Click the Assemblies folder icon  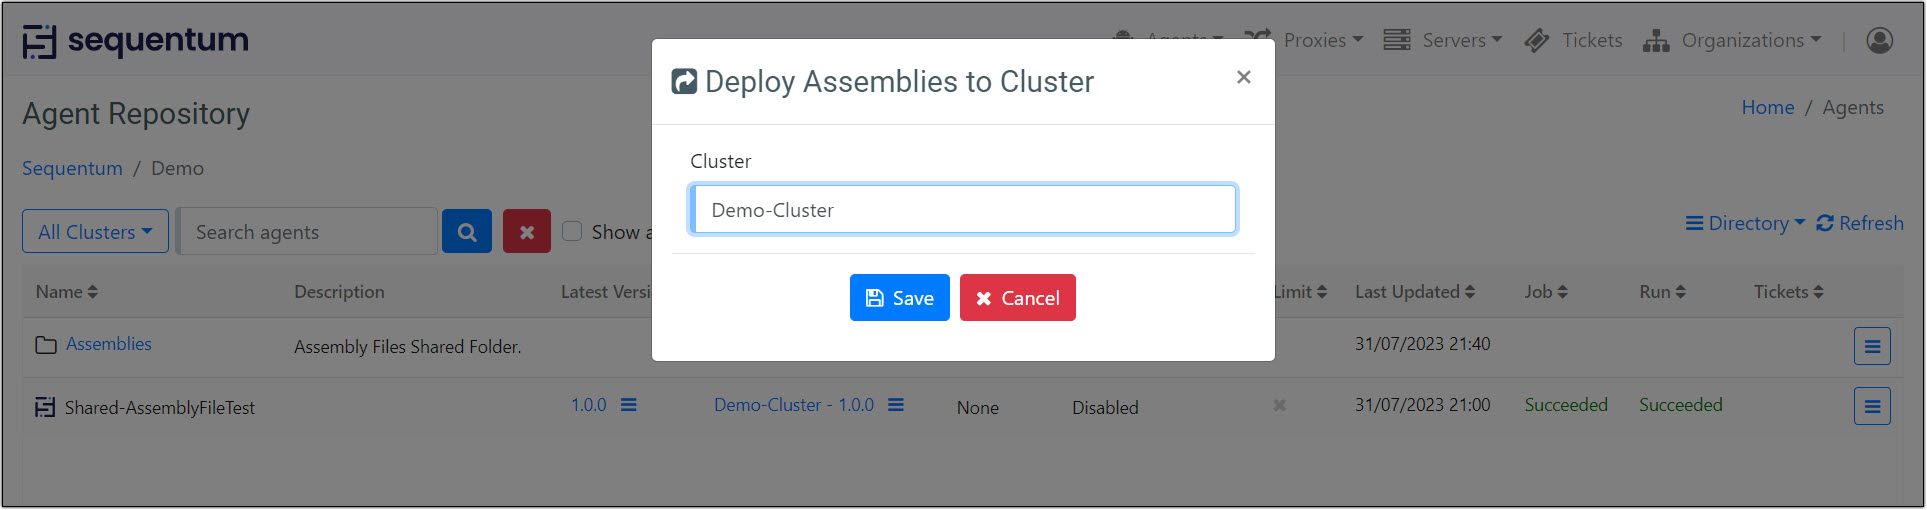[46, 345]
